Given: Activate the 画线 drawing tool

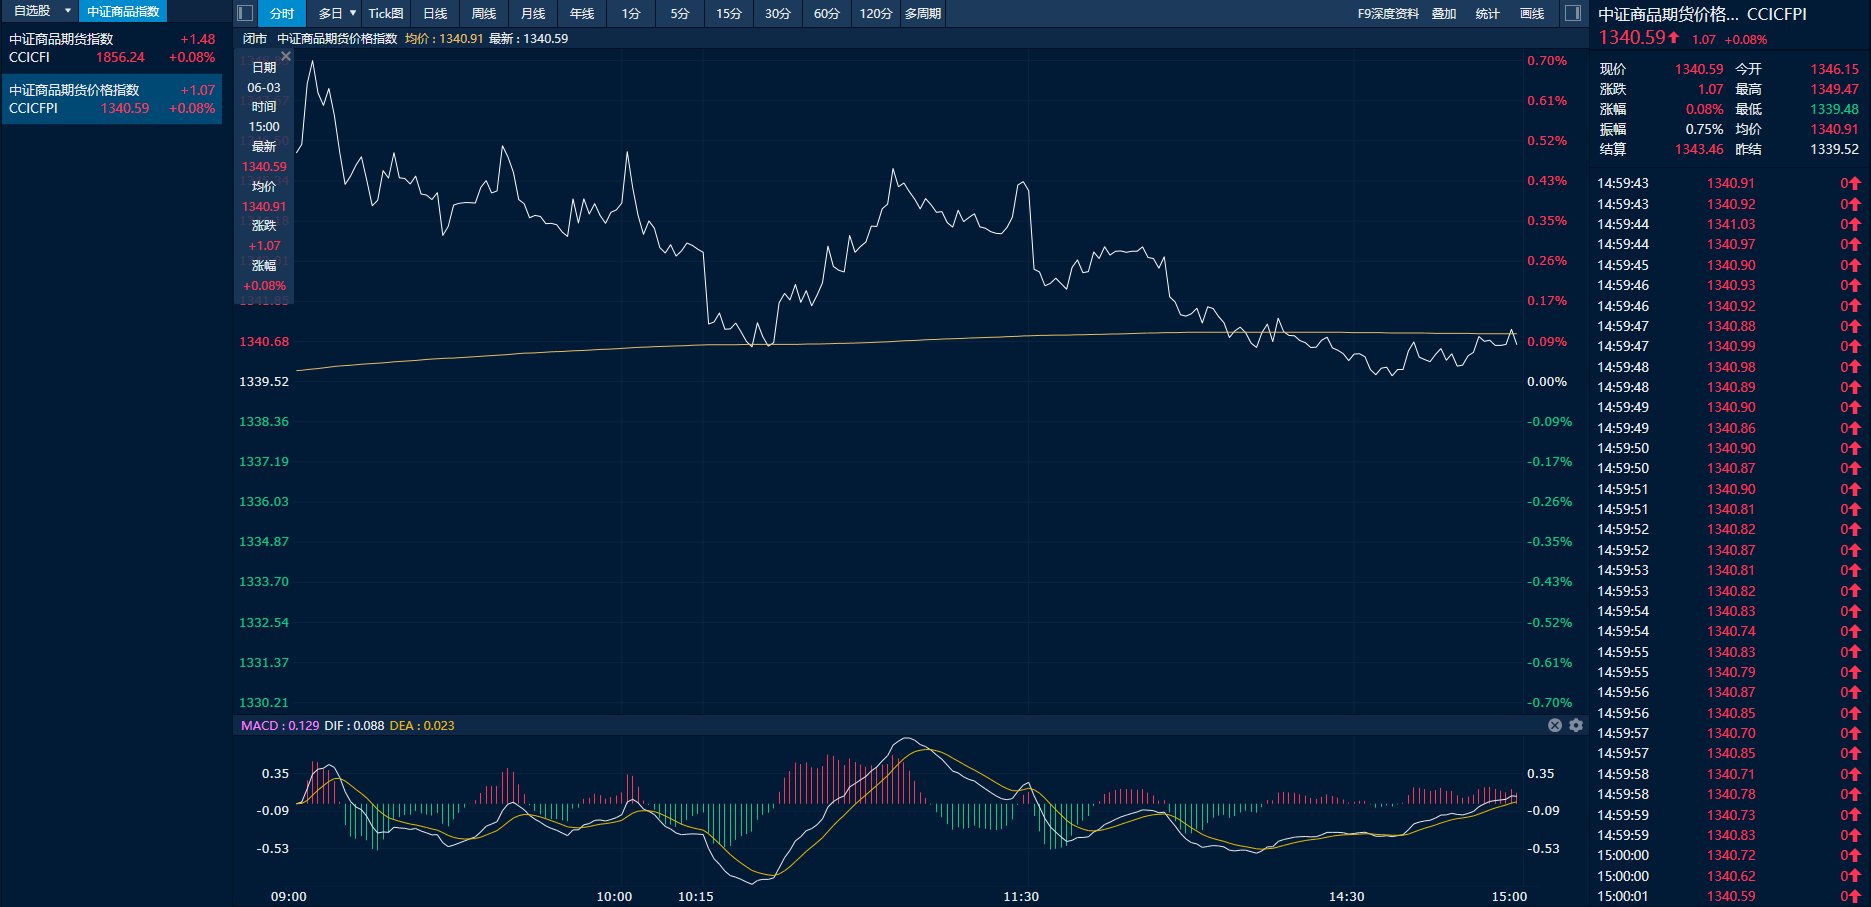Looking at the screenshot, I should coord(1532,13).
